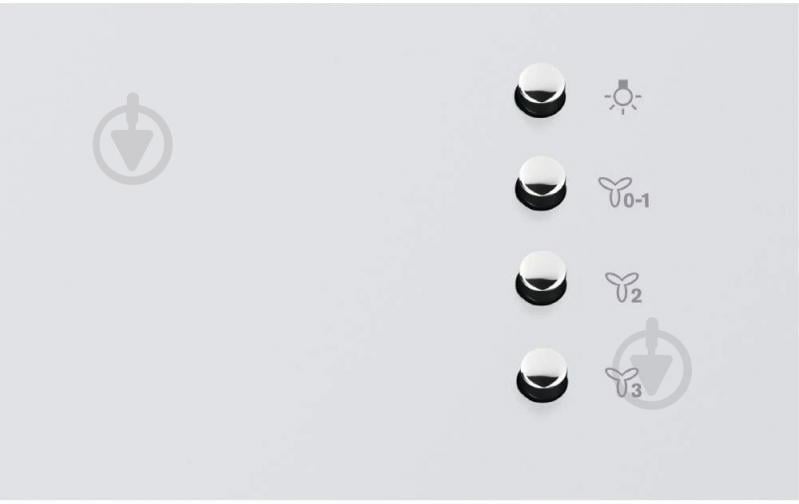
Task: Click the rays below the light bulb symbol
Action: click(x=623, y=110)
